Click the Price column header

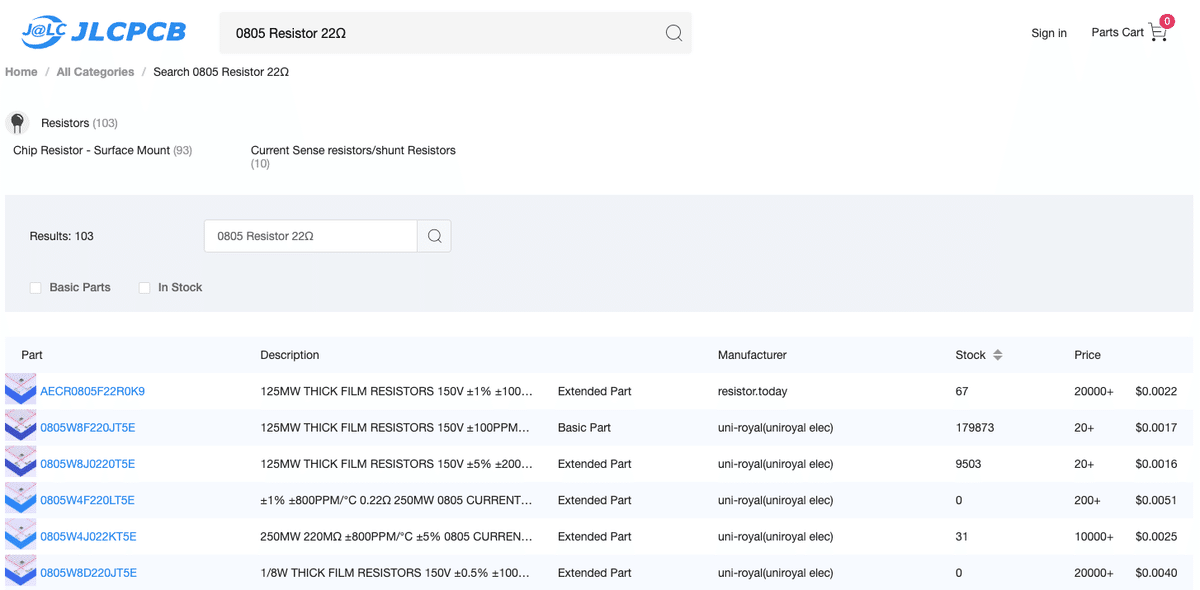(x=1087, y=355)
